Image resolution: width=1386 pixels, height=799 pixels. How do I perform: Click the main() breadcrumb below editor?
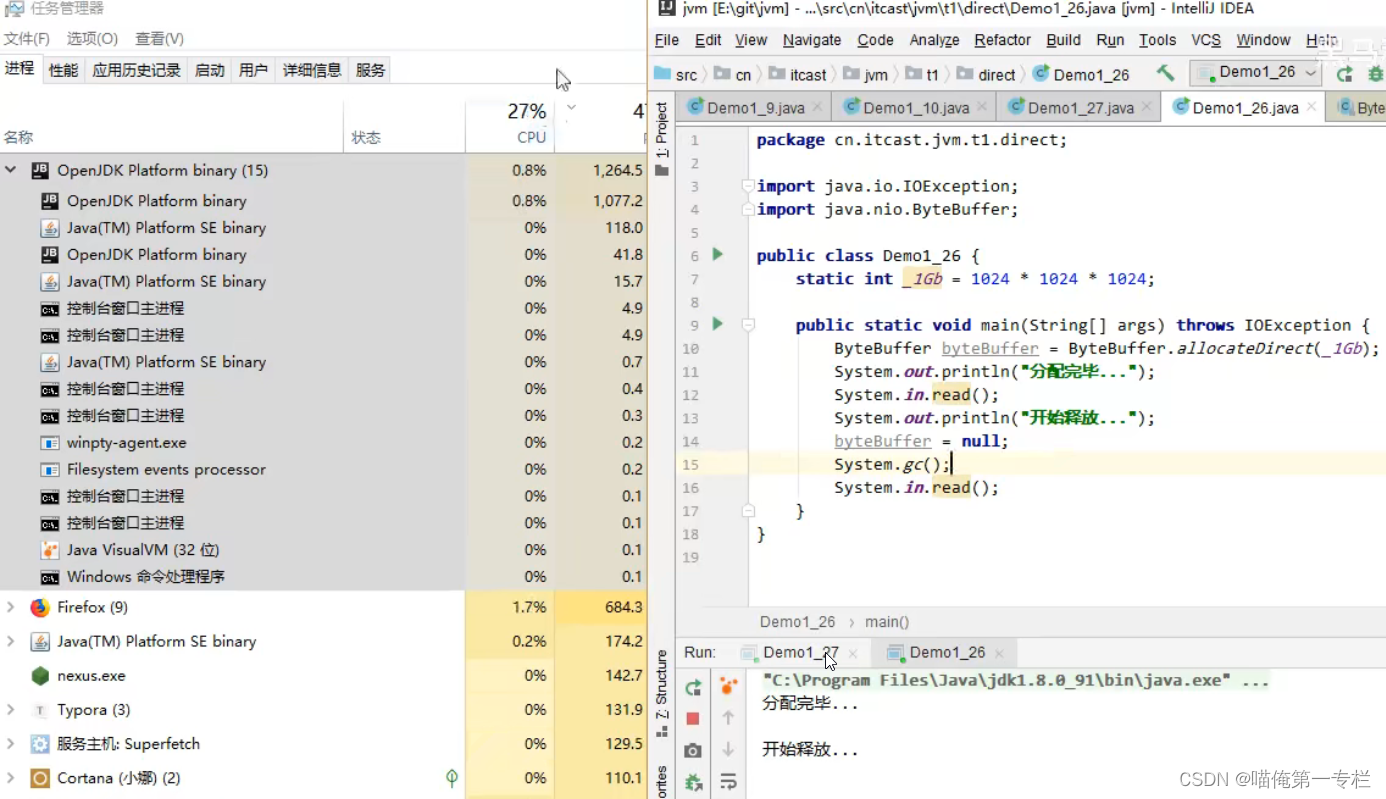887,622
